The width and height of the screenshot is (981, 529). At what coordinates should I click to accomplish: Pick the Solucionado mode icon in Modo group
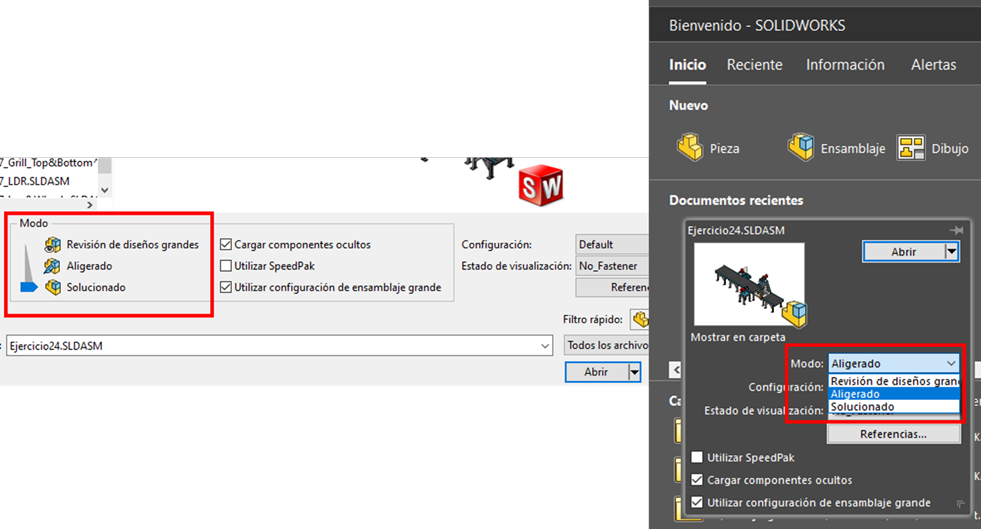[53, 288]
